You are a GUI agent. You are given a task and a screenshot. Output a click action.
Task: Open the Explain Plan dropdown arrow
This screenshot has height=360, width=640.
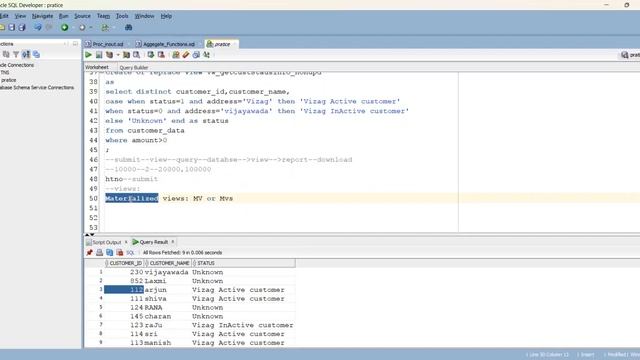pyautogui.click(x=118, y=55)
